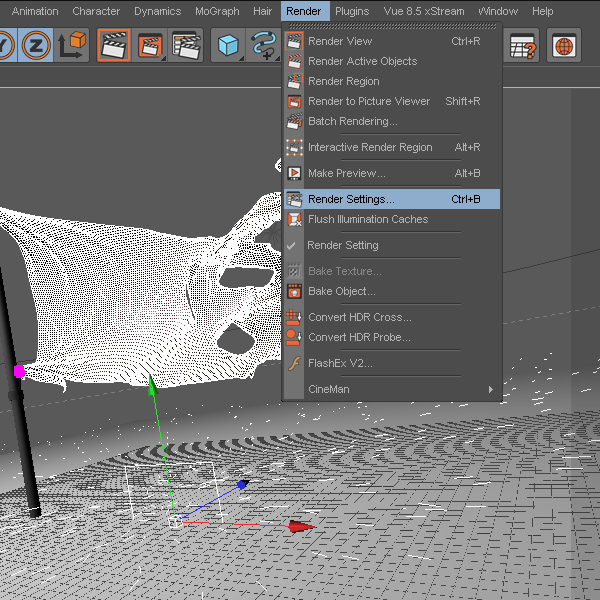Click the Render Active Objects icon

click(294, 61)
